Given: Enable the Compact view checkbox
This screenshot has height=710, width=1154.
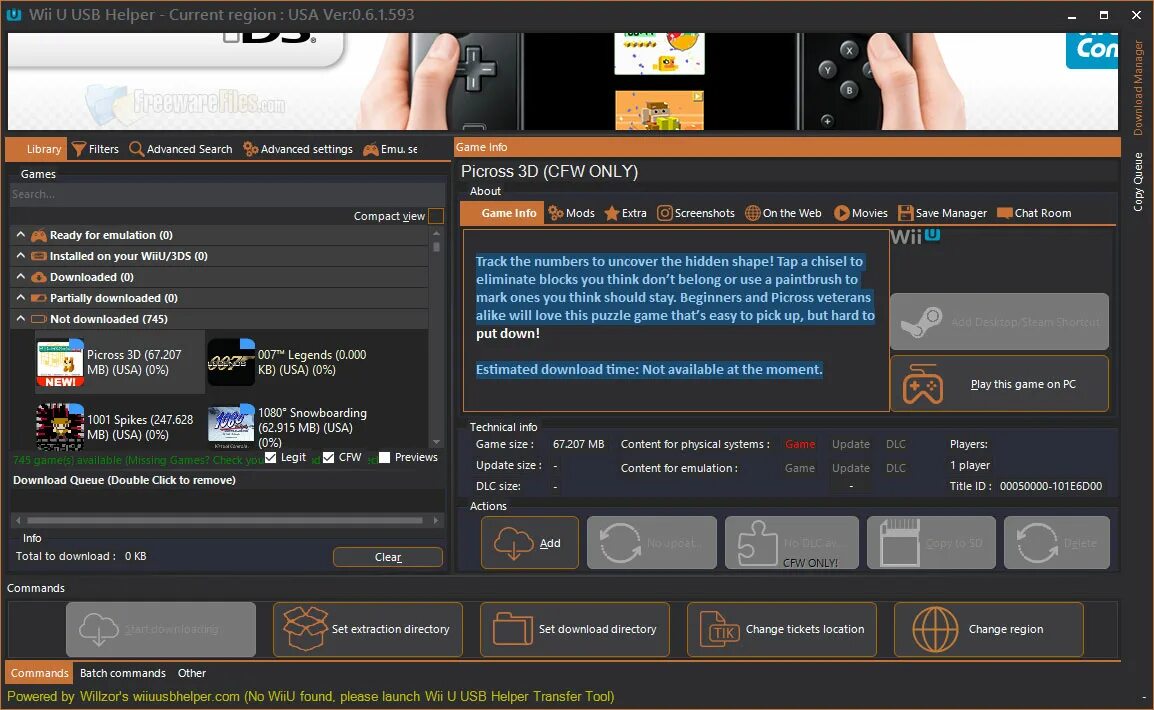Looking at the screenshot, I should (x=436, y=216).
